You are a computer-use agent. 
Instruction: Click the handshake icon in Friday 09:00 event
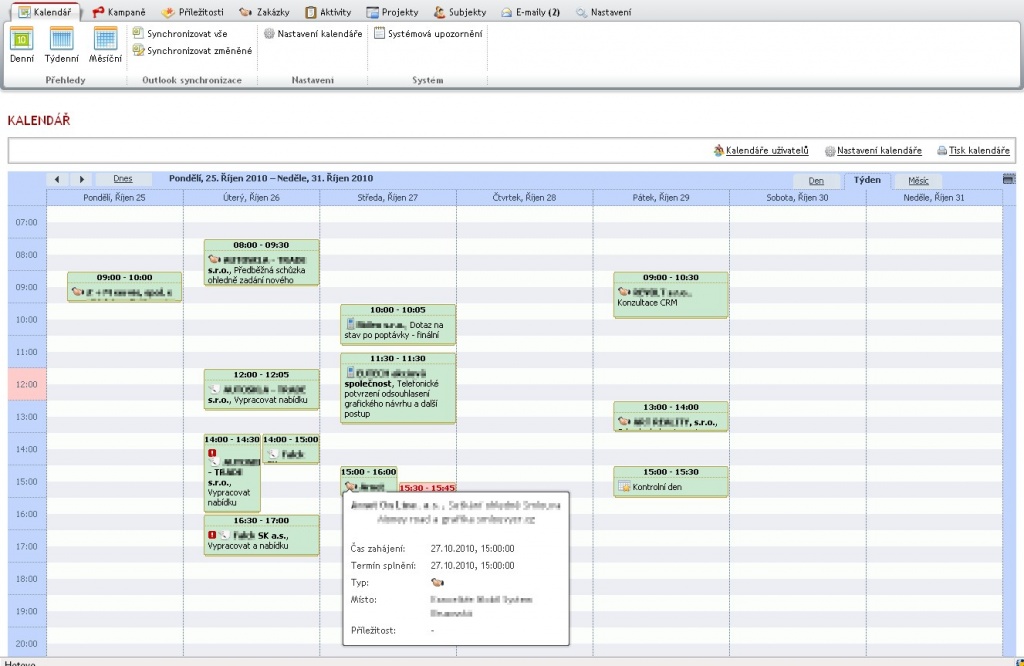pos(623,292)
